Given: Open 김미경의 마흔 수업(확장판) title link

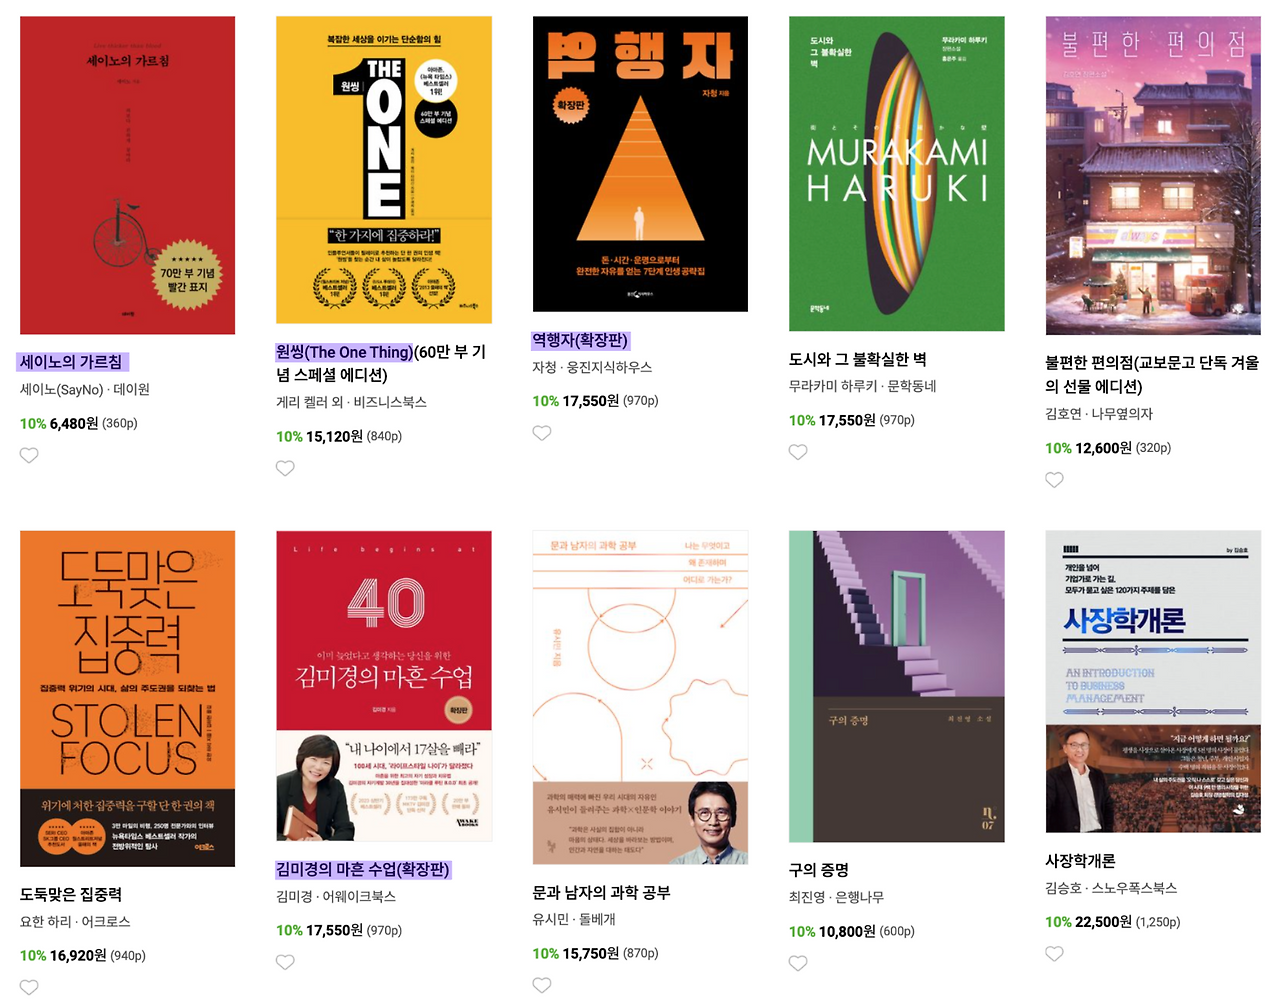Looking at the screenshot, I should [363, 870].
